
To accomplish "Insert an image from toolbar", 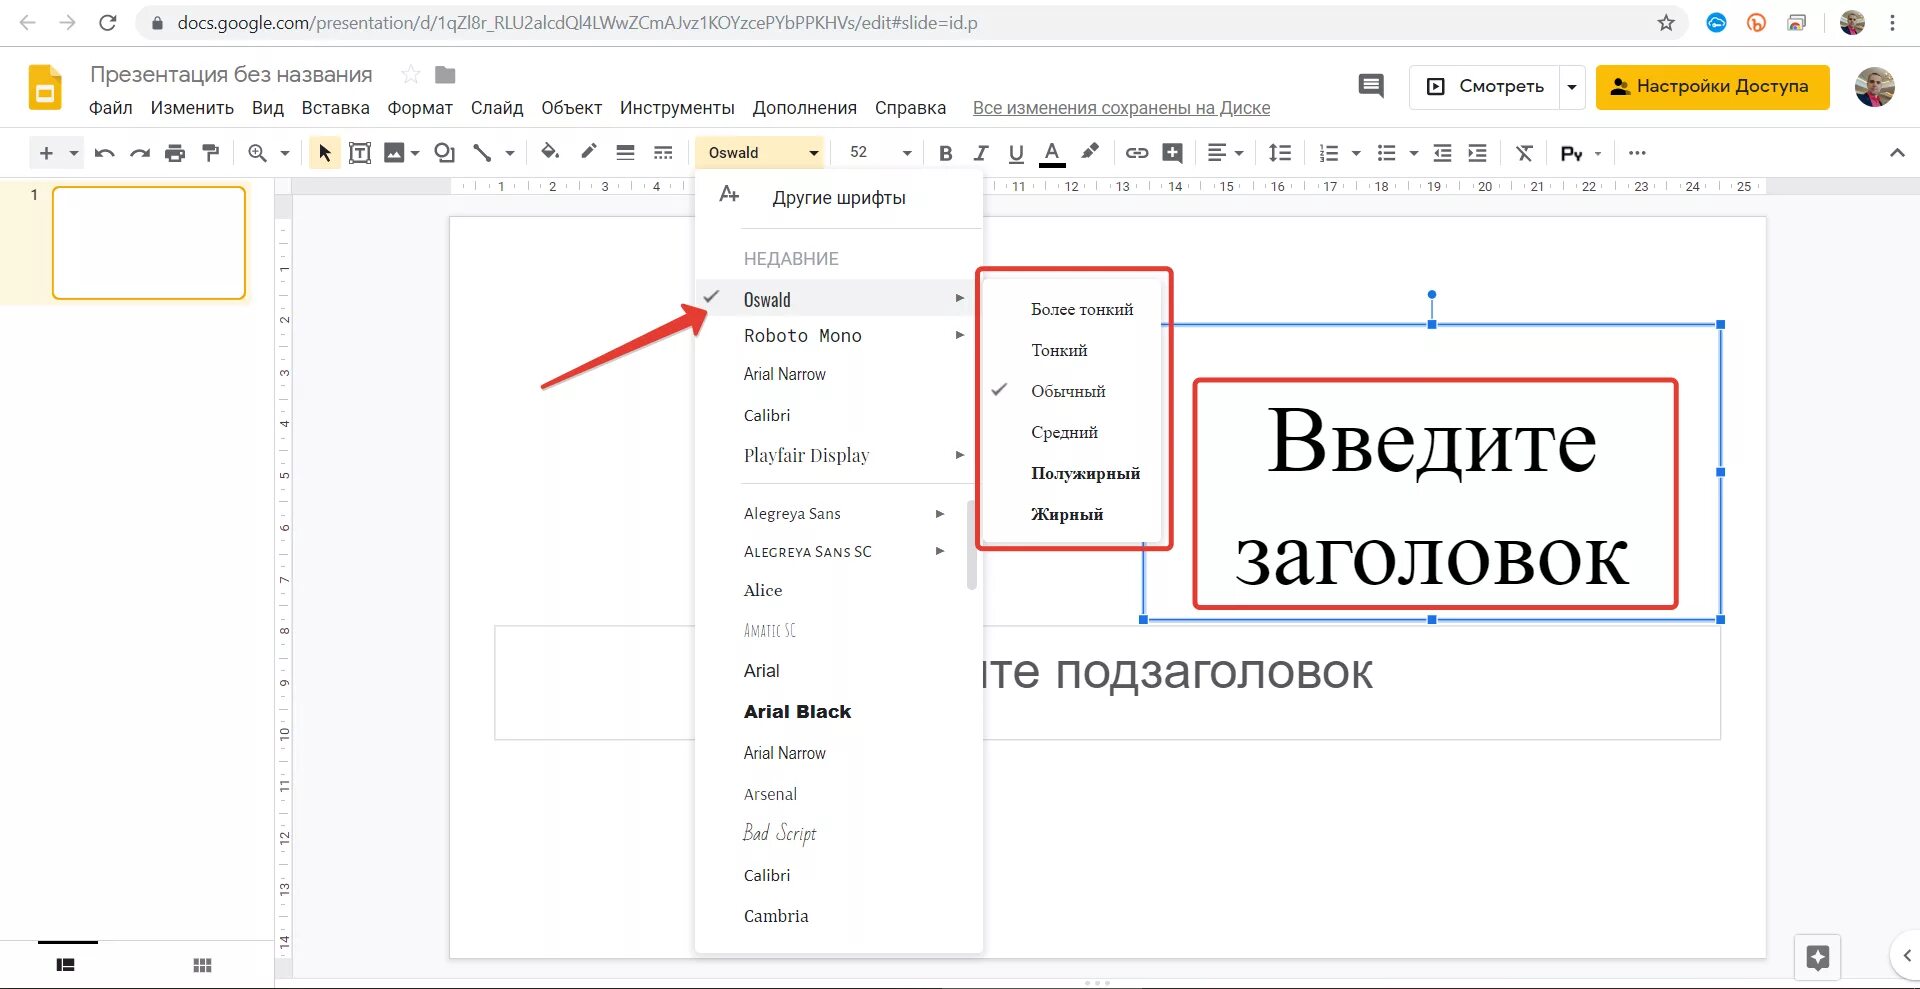I will pos(395,153).
